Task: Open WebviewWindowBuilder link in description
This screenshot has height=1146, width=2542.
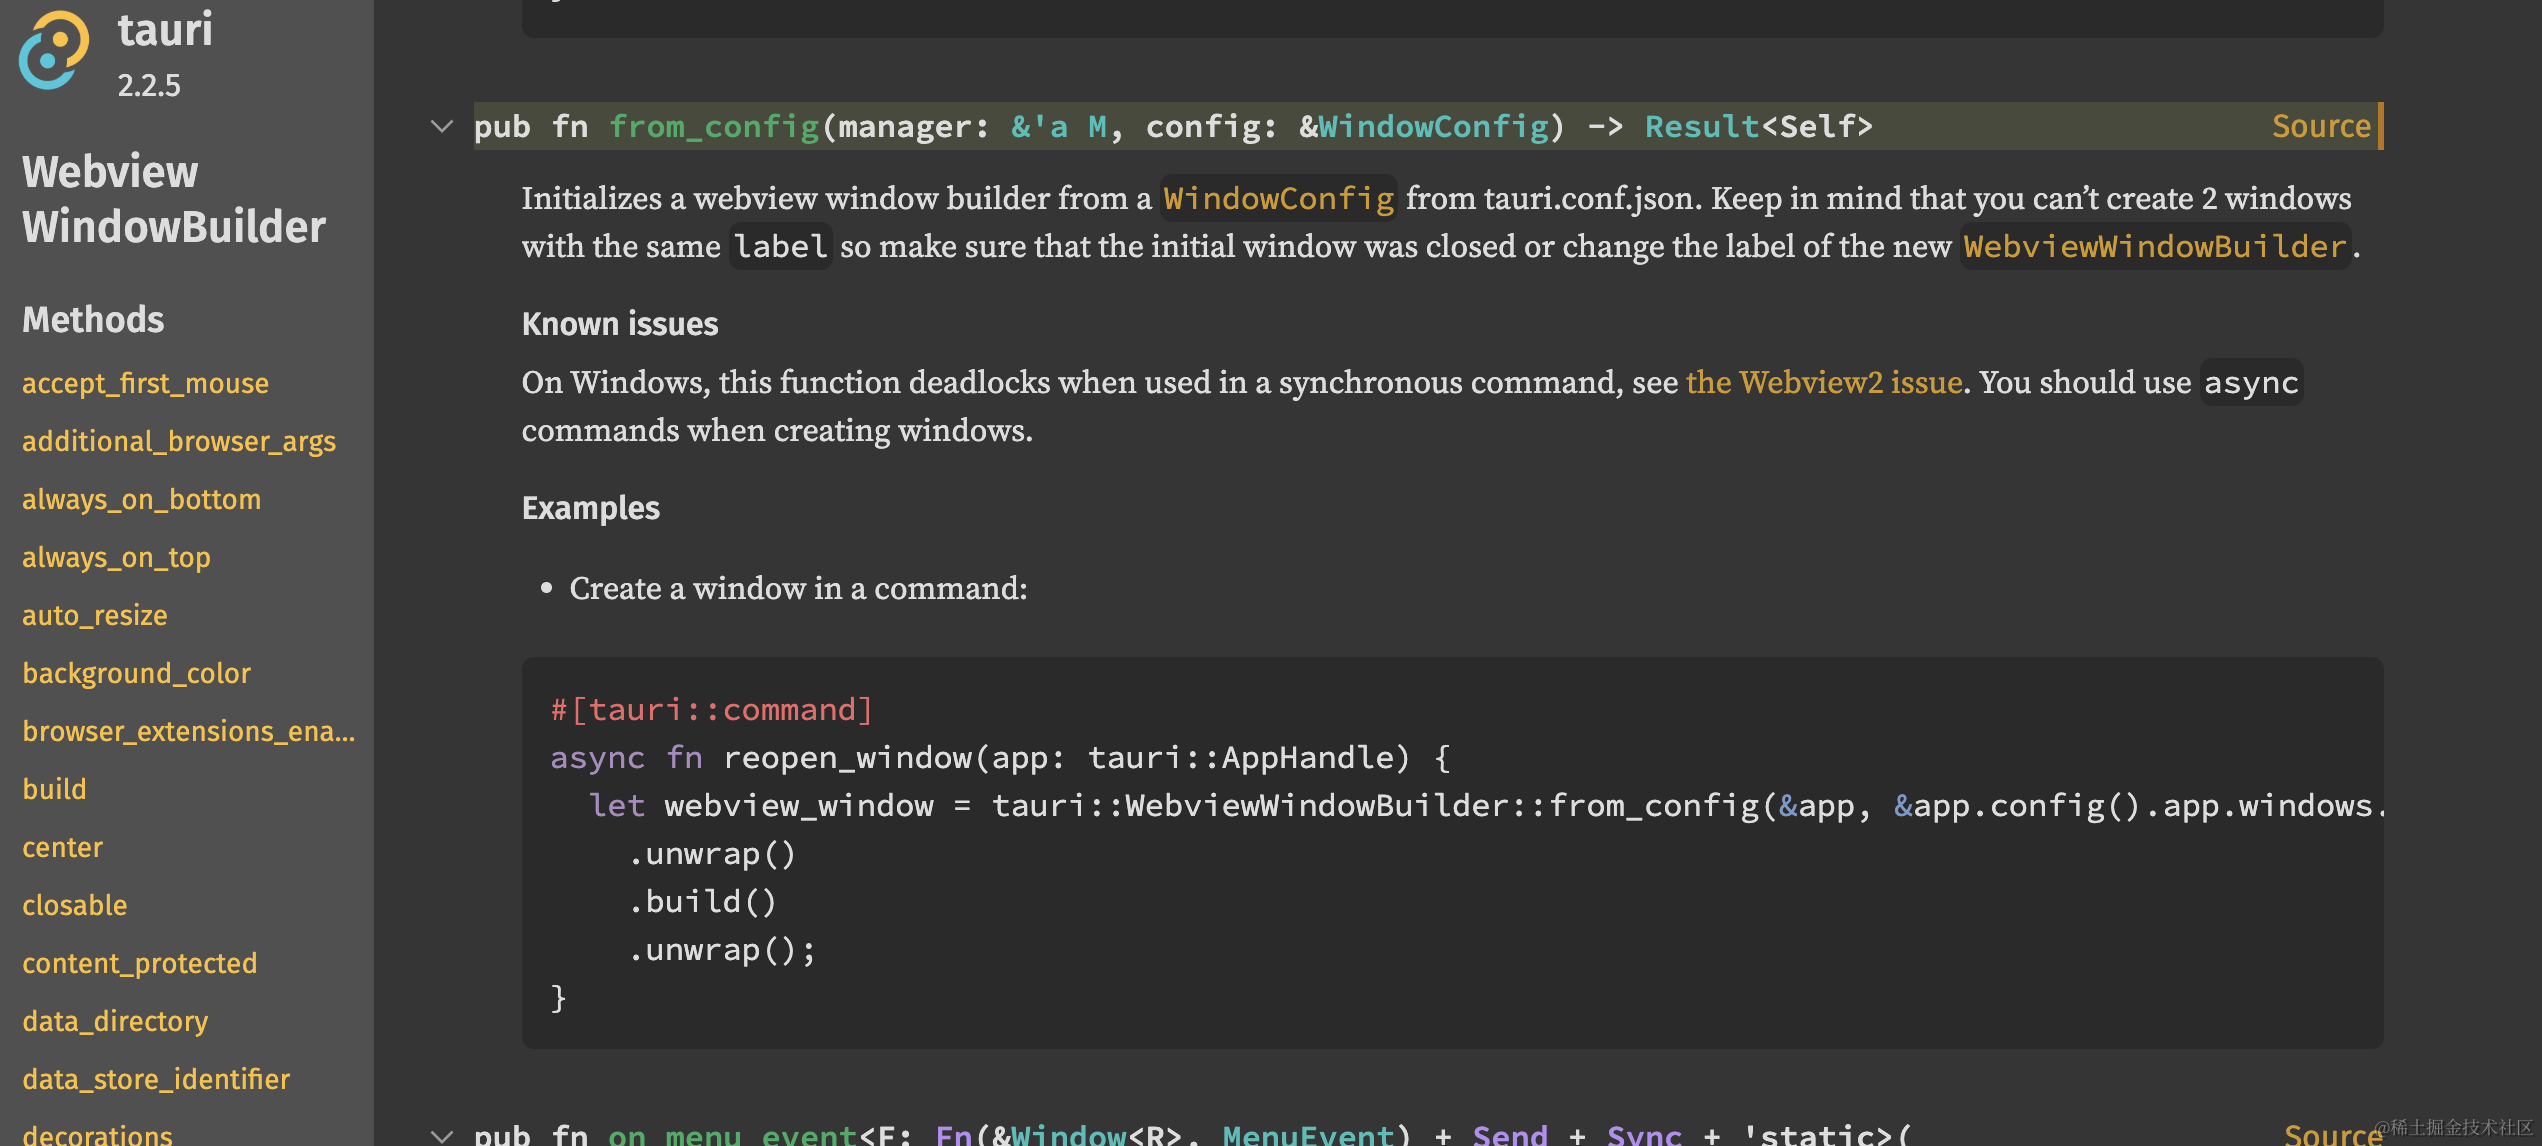Action: point(2155,247)
